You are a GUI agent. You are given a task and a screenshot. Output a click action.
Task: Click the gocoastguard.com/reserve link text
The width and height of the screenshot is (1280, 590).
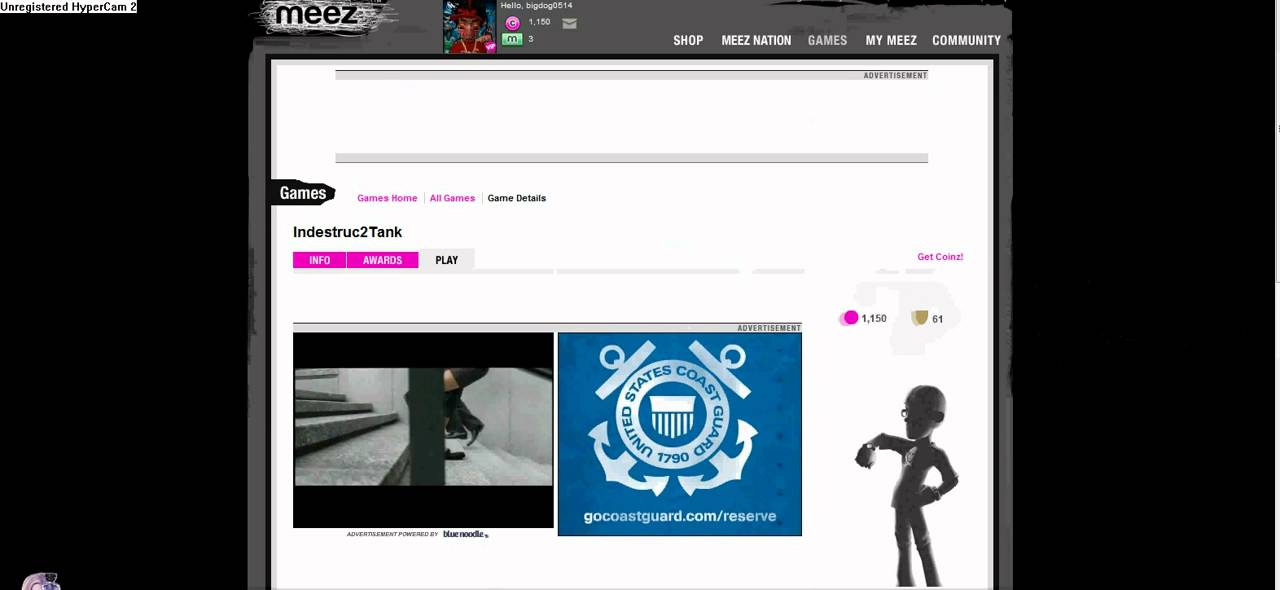pos(680,517)
